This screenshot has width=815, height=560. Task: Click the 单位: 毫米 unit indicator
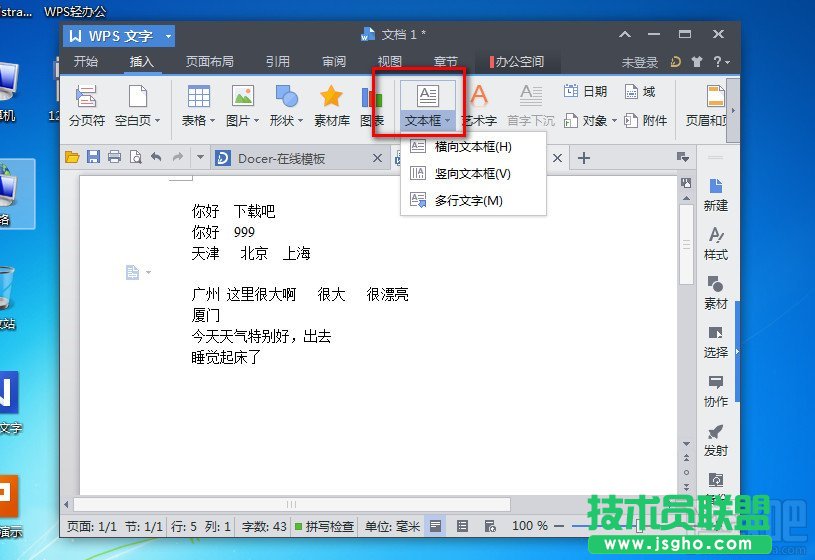[392, 526]
